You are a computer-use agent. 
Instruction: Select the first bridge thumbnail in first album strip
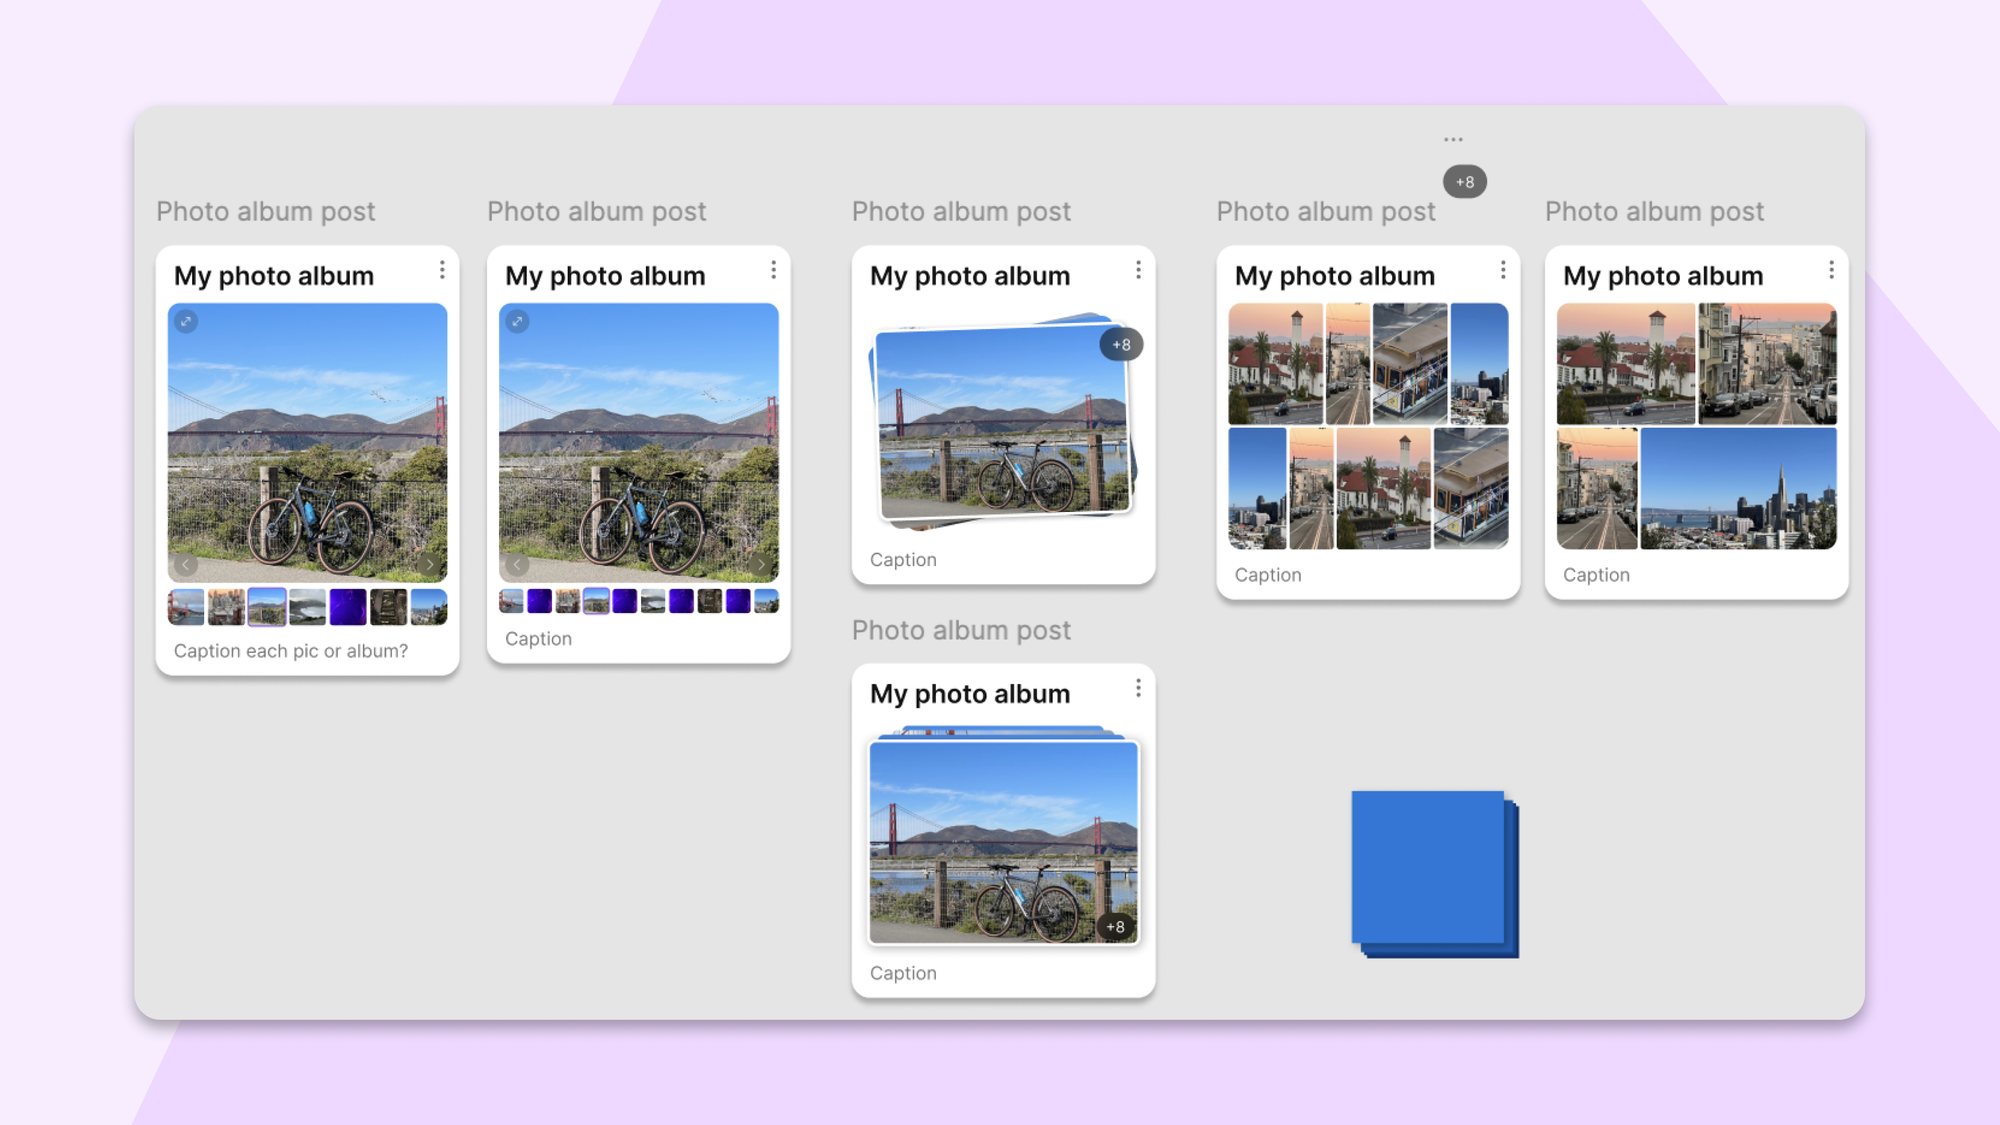coord(186,607)
